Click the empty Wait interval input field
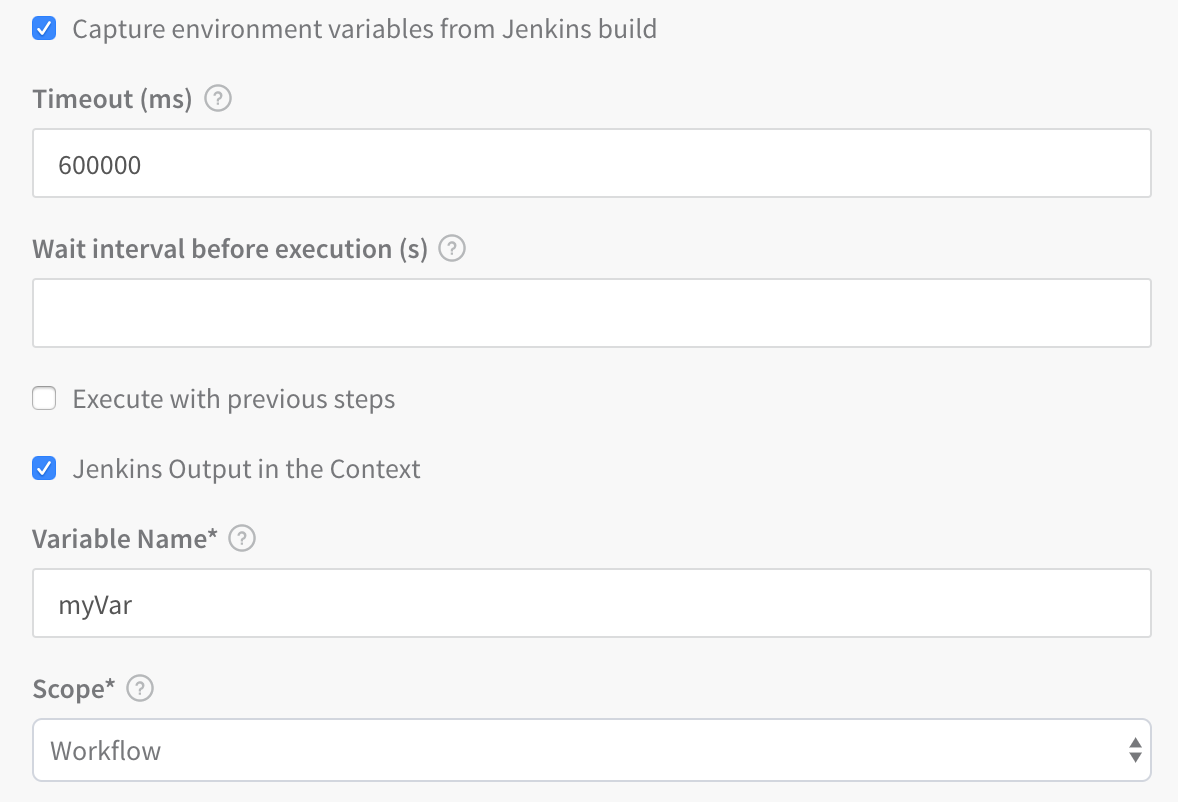This screenshot has height=802, width=1178. coord(592,313)
